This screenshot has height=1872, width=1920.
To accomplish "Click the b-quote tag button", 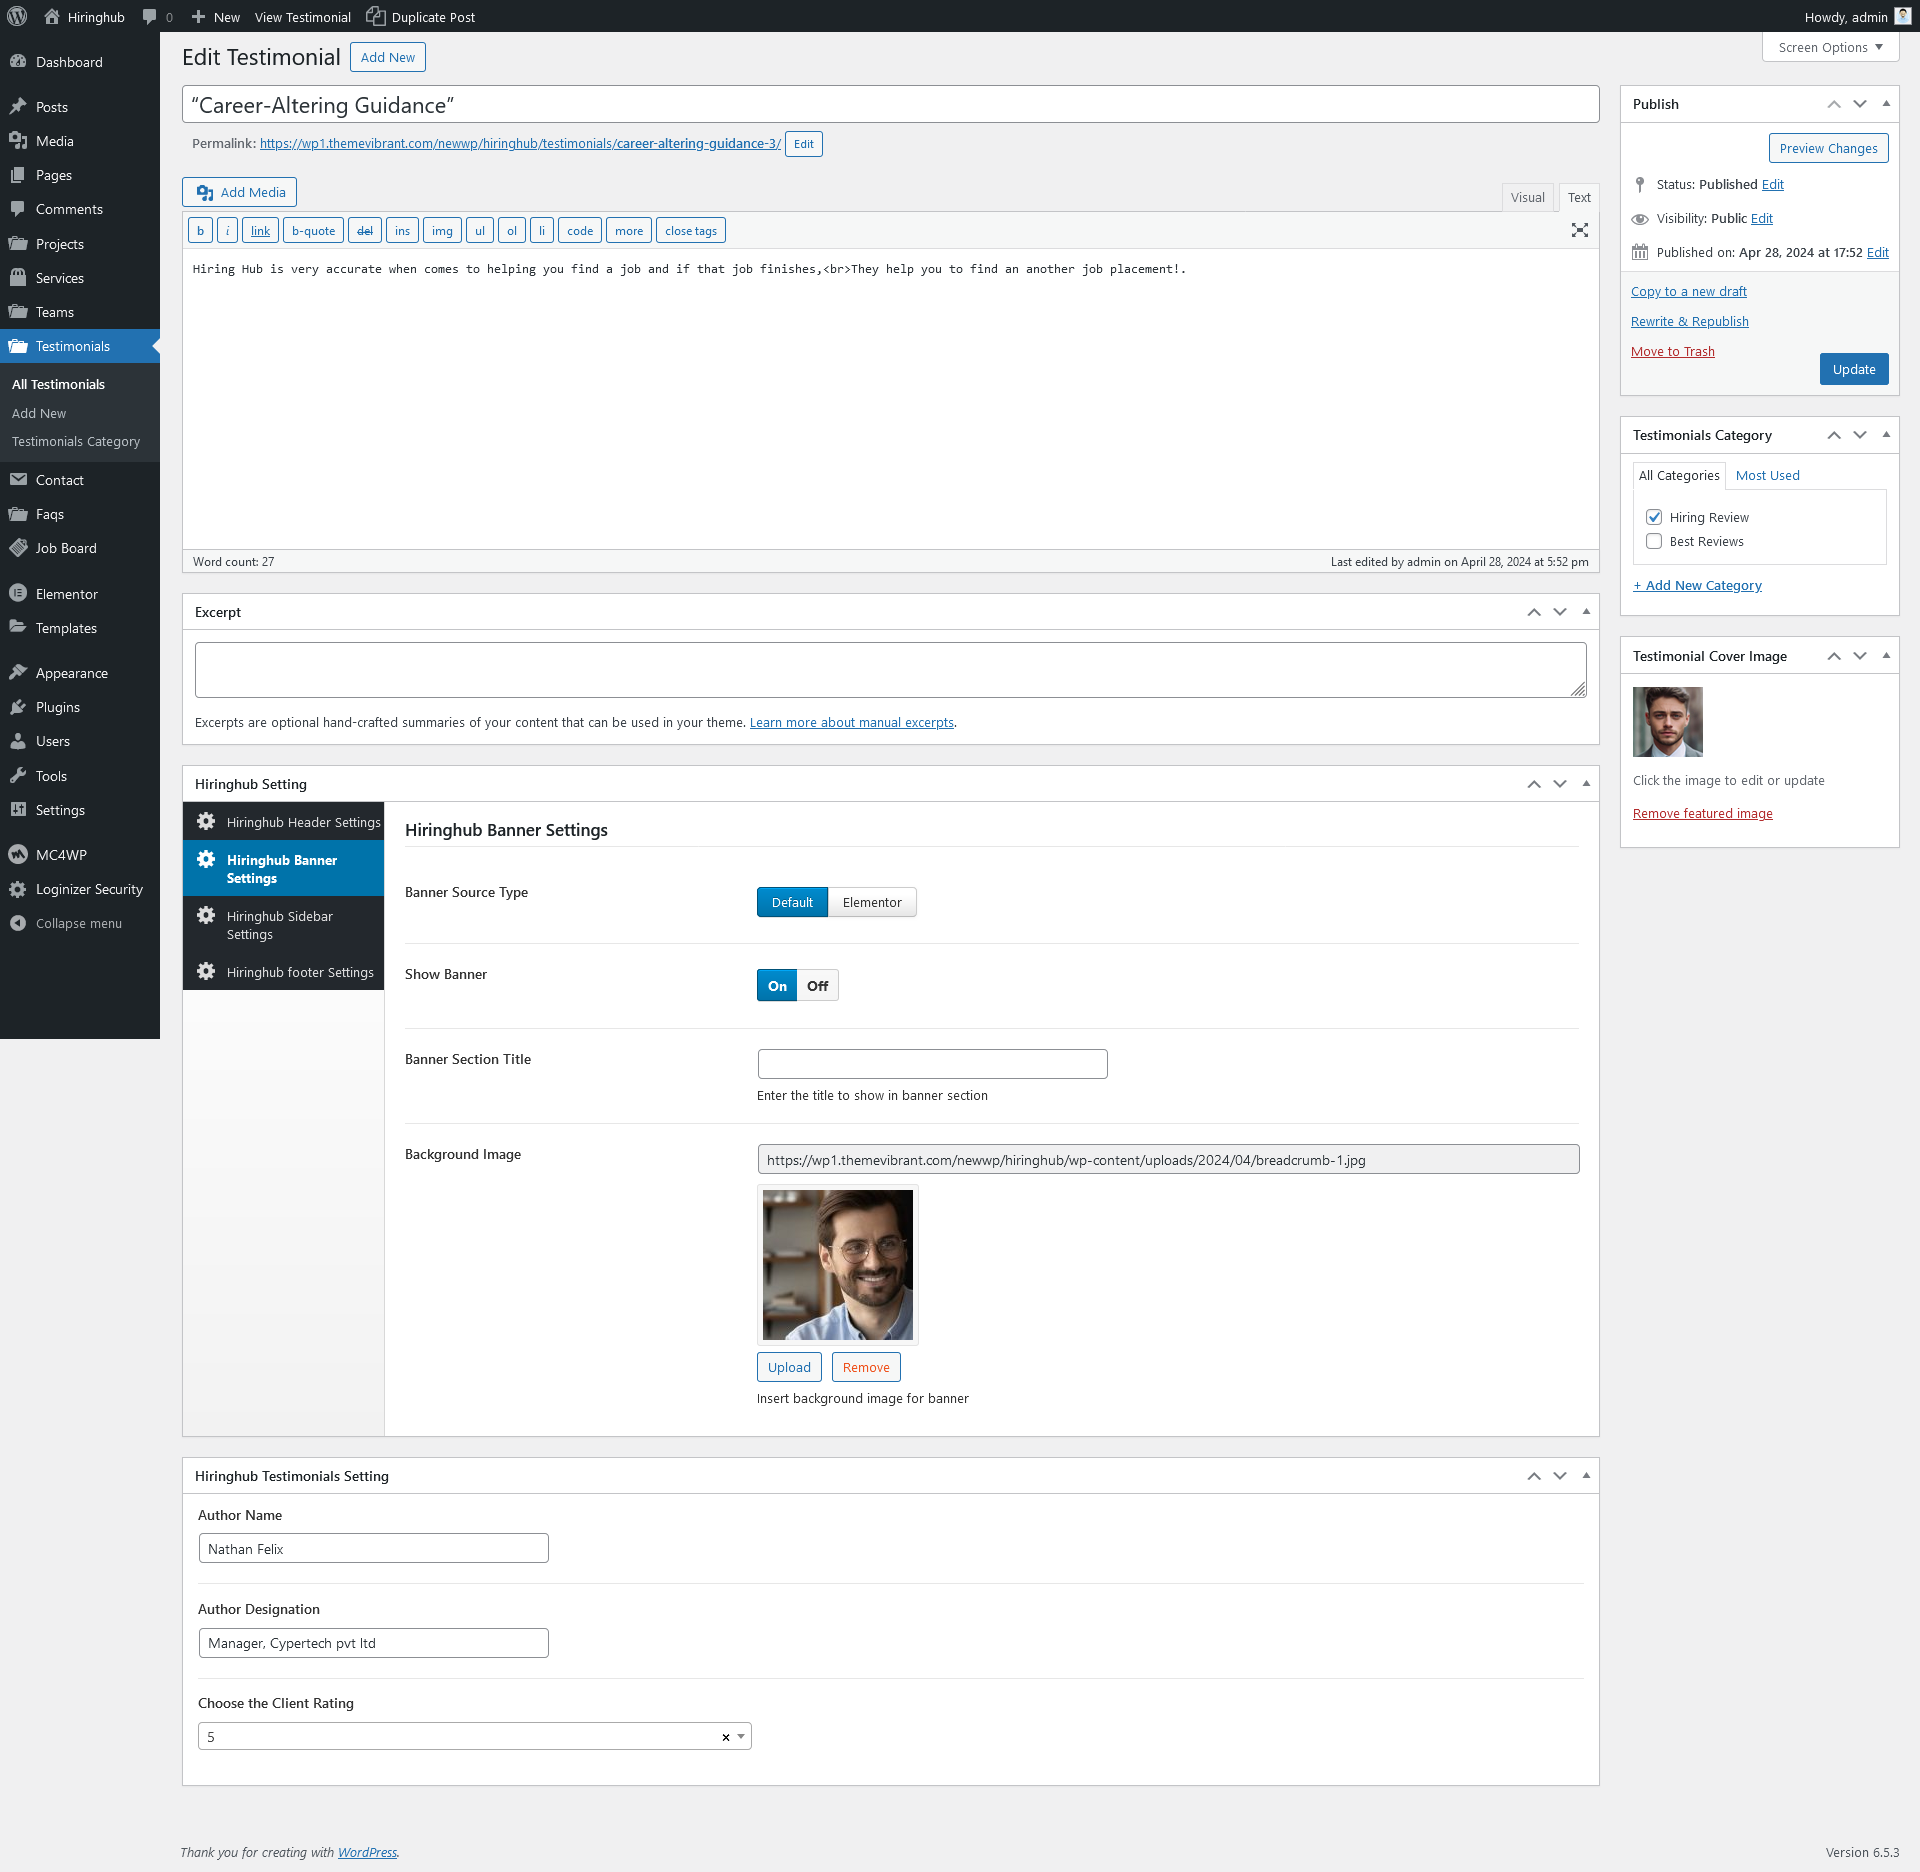I will [x=314, y=231].
